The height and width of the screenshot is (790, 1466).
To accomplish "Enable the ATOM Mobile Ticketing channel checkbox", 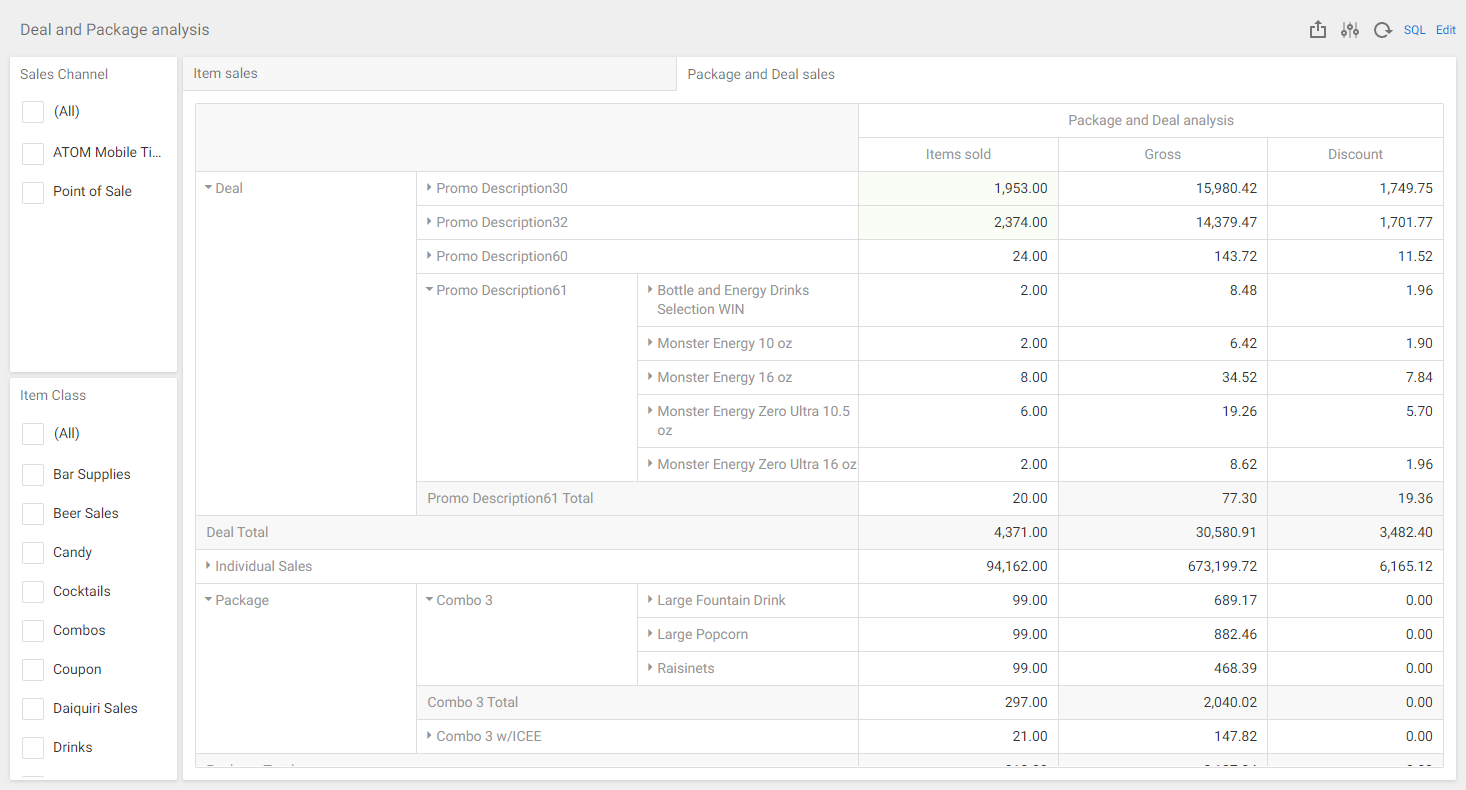I will (x=32, y=152).
